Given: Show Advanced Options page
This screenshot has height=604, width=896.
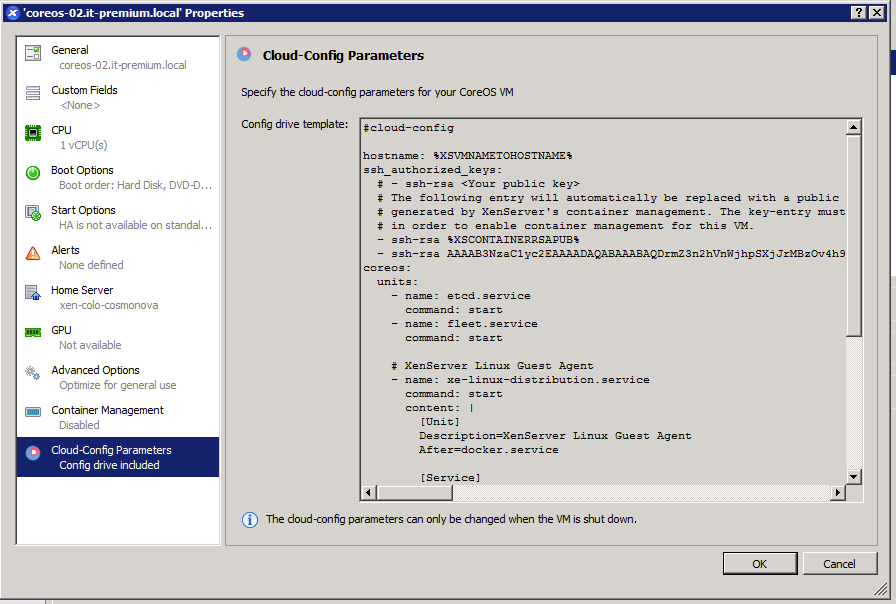Looking at the screenshot, I should coord(118,377).
